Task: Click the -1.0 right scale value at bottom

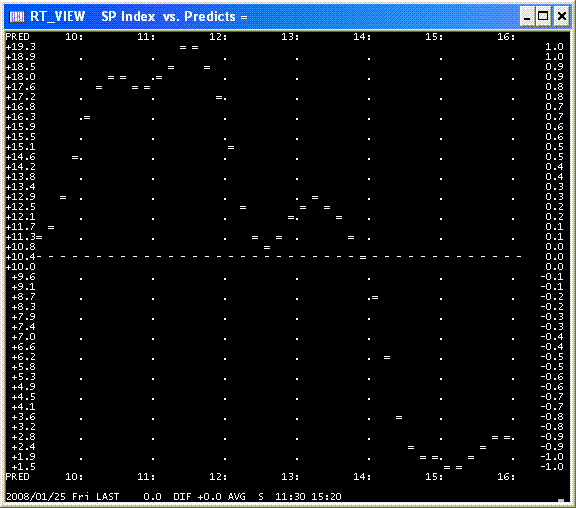Action: [x=552, y=467]
